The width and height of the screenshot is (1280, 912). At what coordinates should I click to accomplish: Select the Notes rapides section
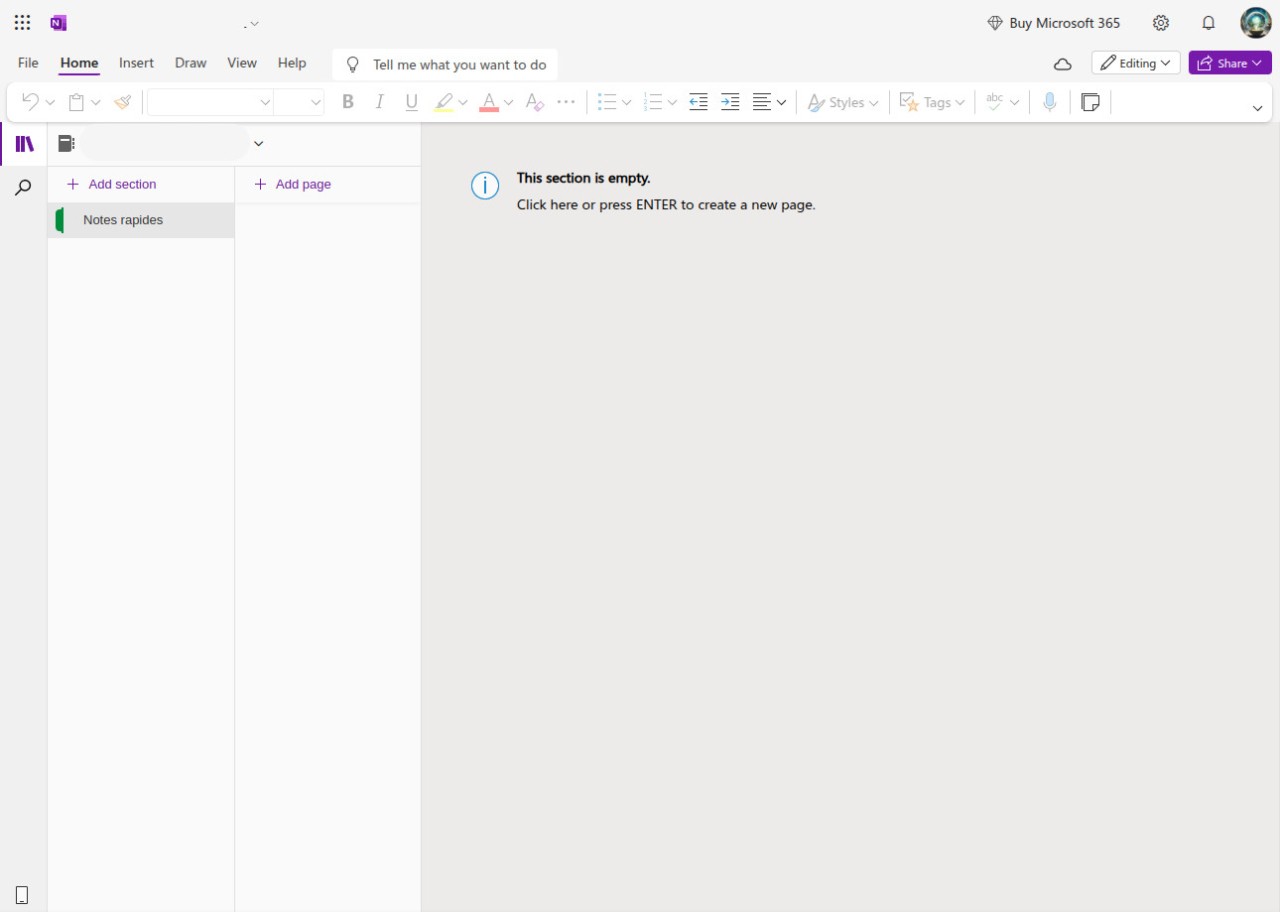tap(122, 219)
